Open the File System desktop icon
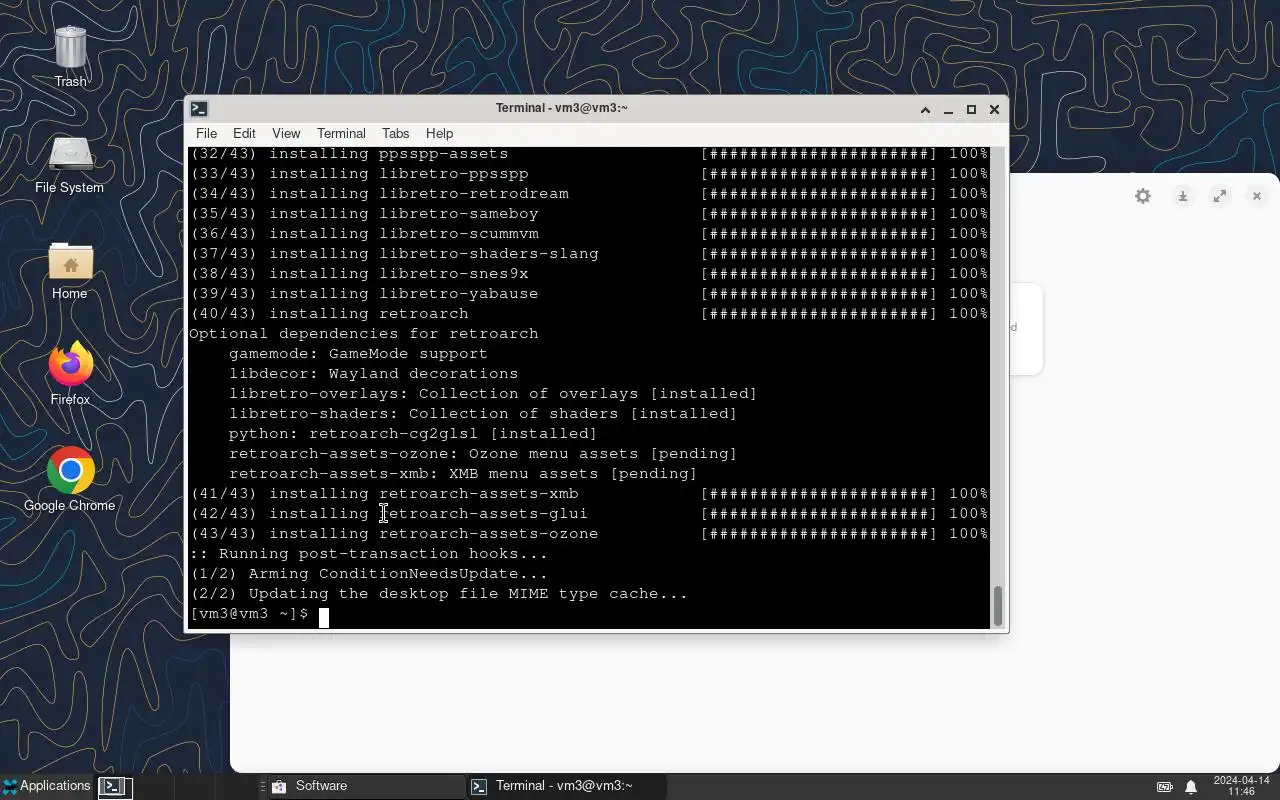The height and width of the screenshot is (800, 1280). pyautogui.click(x=70, y=165)
